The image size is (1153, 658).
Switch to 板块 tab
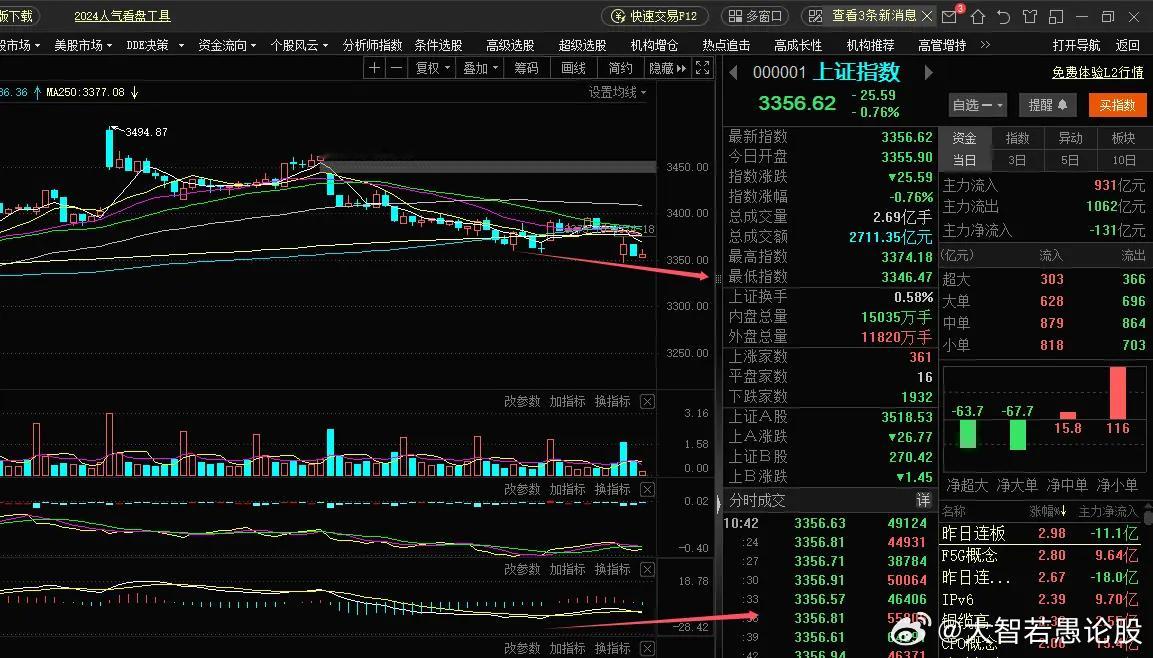(x=1124, y=138)
